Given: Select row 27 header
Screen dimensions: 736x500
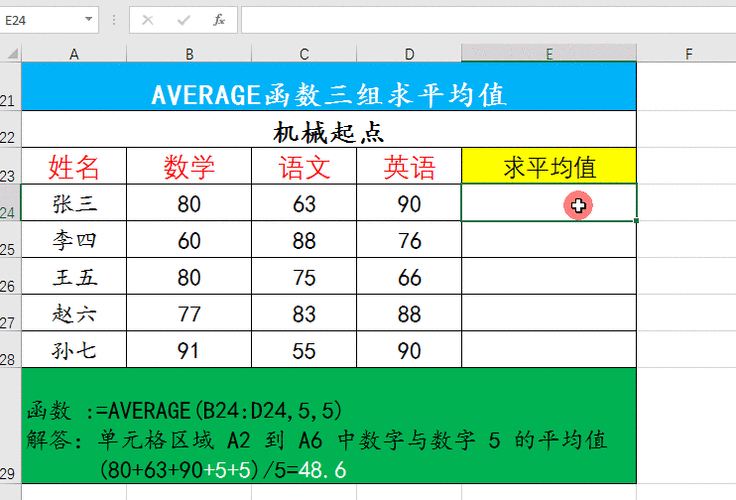Looking at the screenshot, I should [10, 313].
